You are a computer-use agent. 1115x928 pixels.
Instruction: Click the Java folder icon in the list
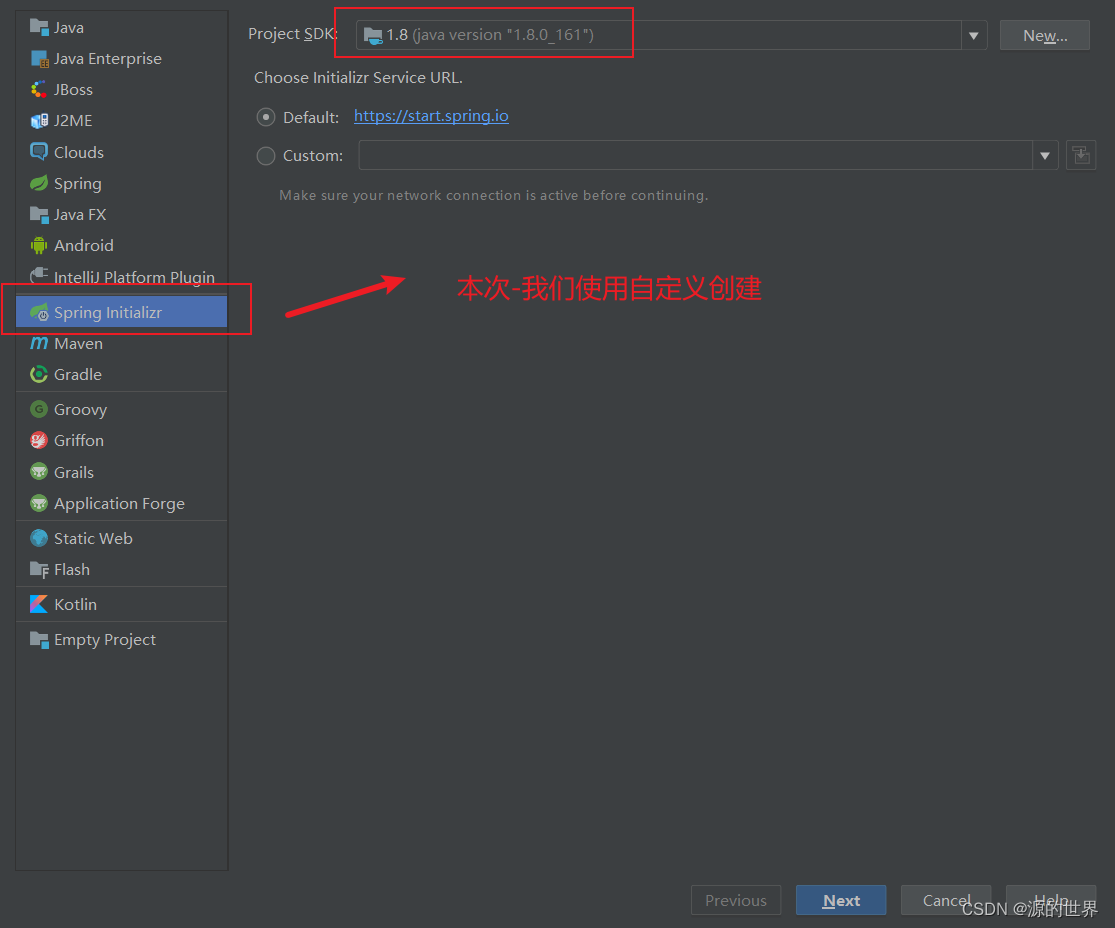click(39, 27)
